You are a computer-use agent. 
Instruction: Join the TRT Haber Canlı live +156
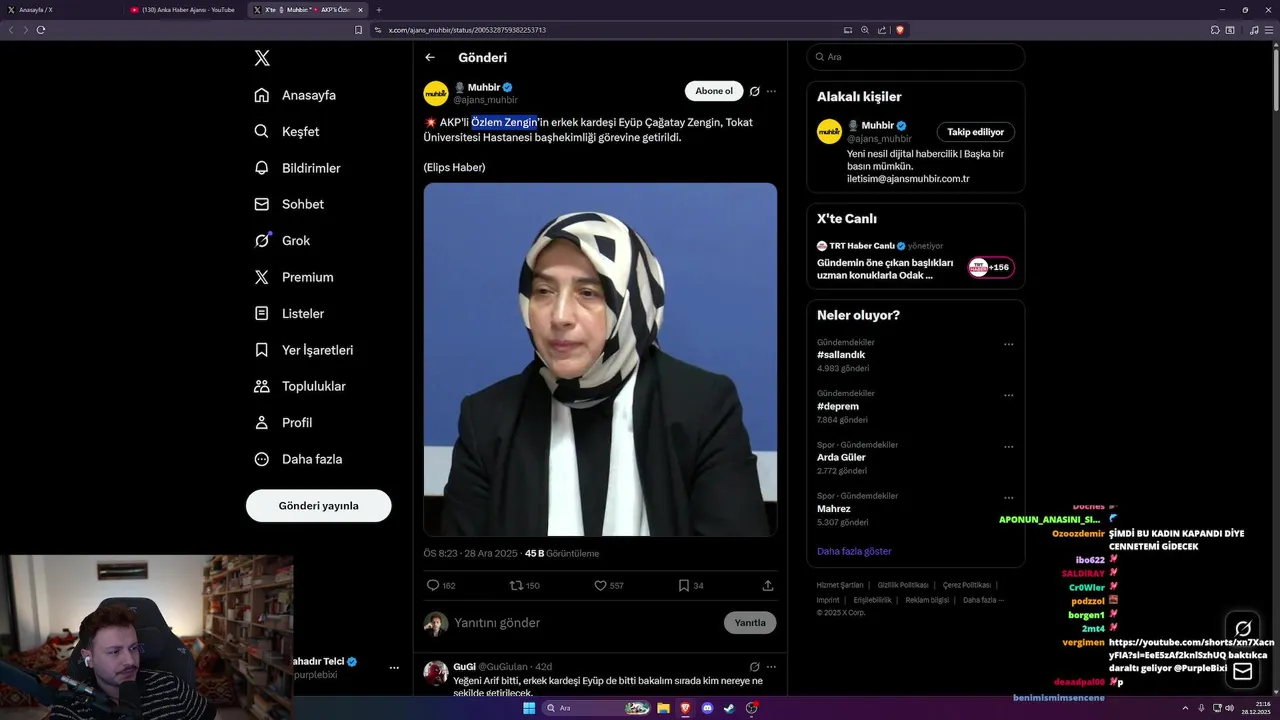[991, 267]
